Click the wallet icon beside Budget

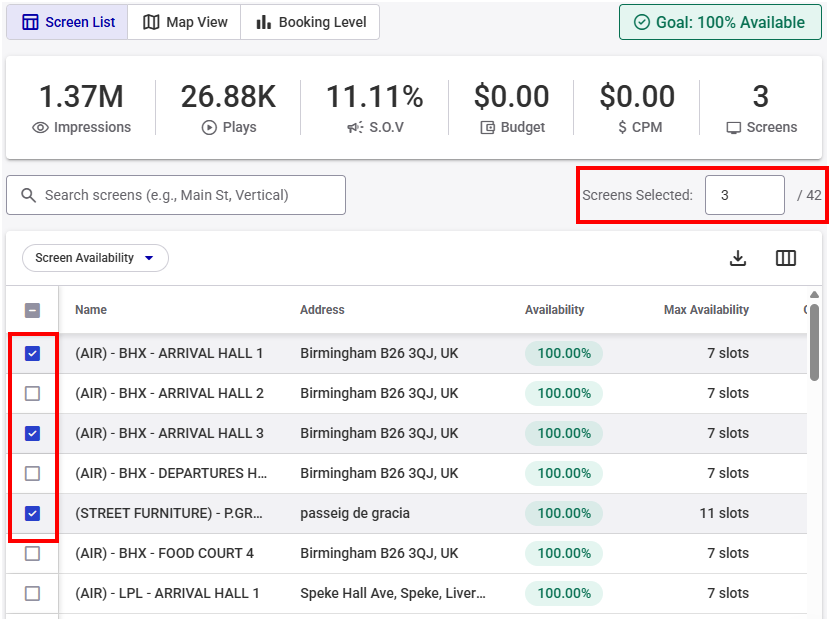pyautogui.click(x=488, y=128)
